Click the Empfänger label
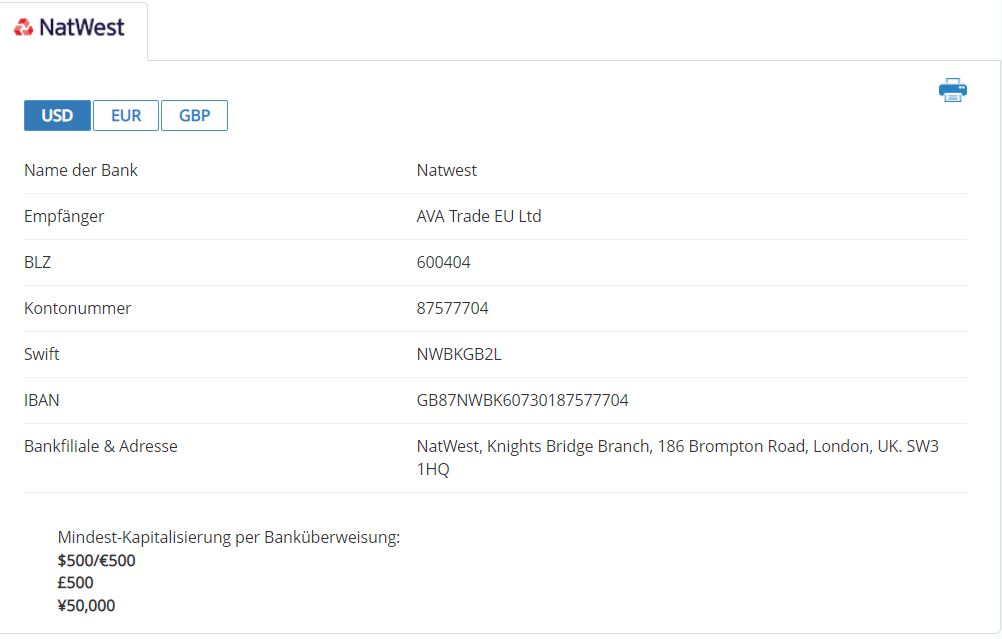1002x639 pixels. coord(64,217)
